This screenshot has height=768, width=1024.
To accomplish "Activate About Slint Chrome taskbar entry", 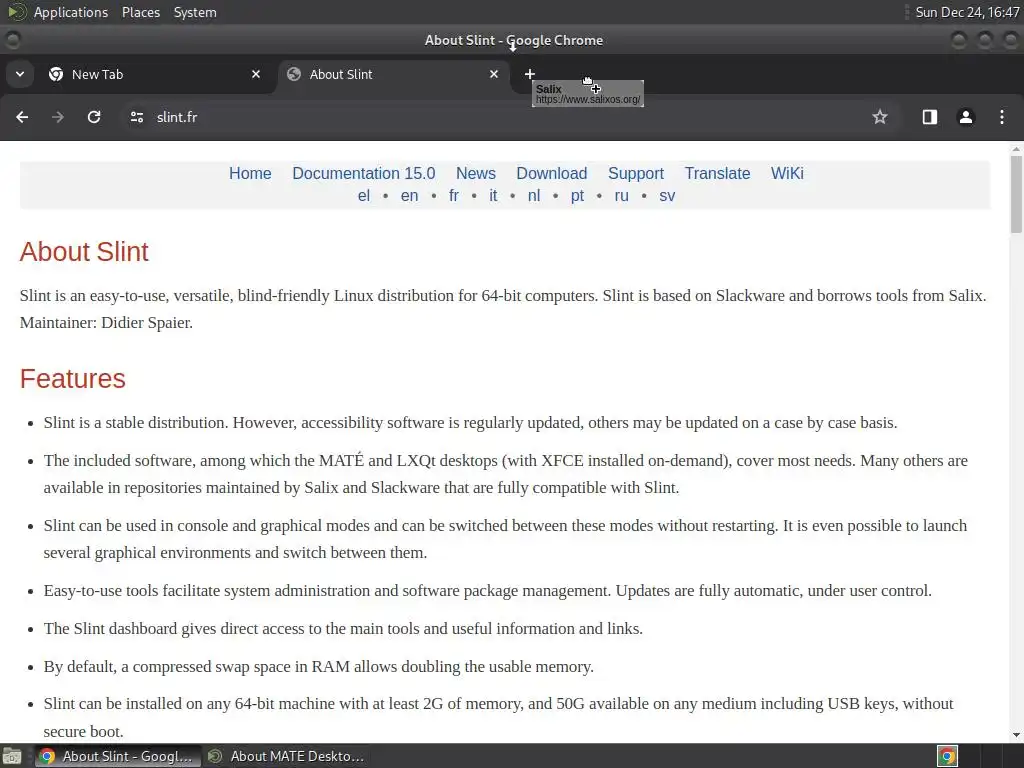I will (x=117, y=756).
